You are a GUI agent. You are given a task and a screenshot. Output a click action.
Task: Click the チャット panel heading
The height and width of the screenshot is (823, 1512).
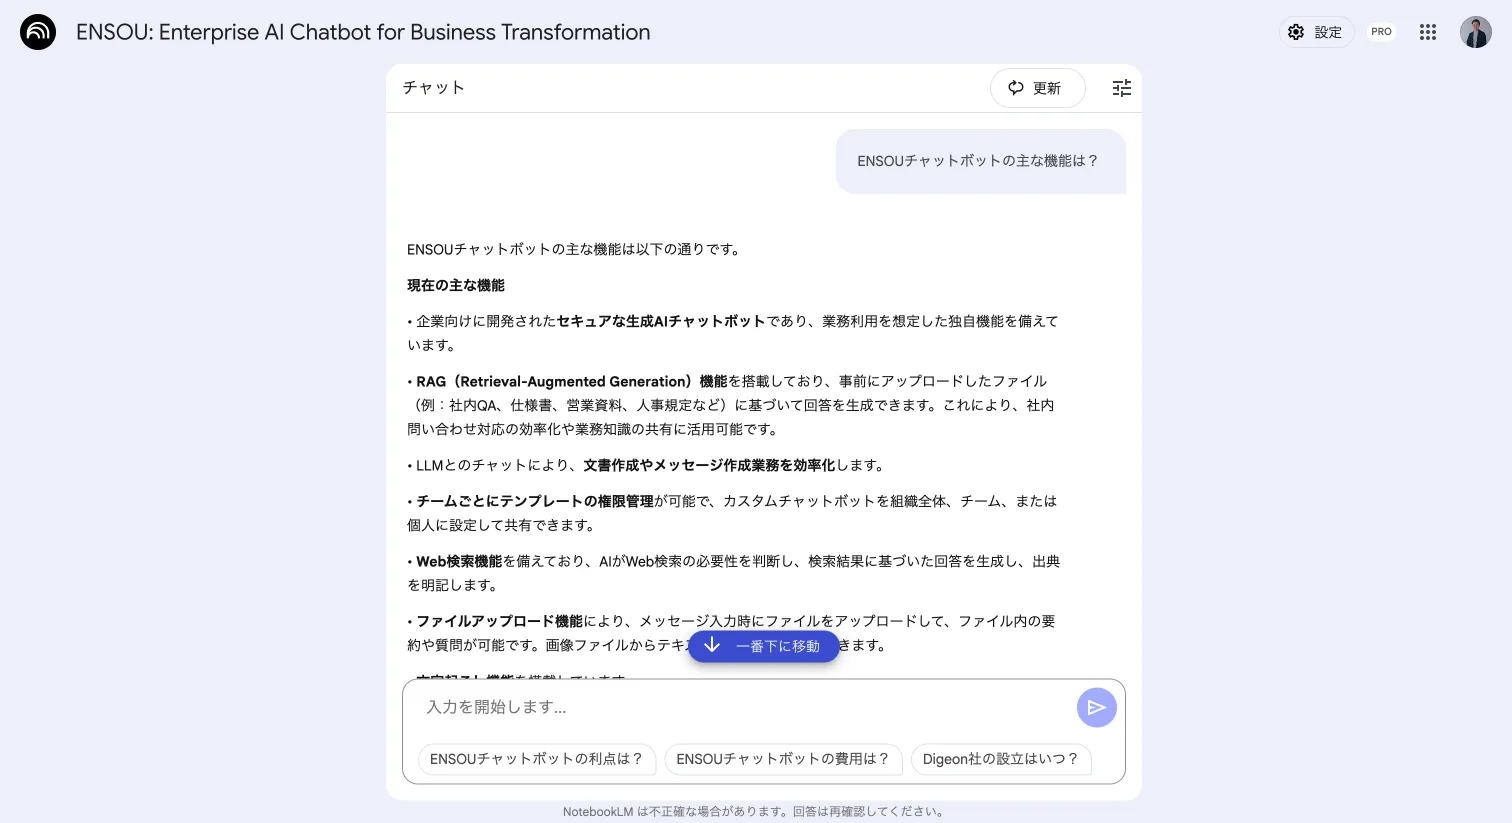[434, 88]
